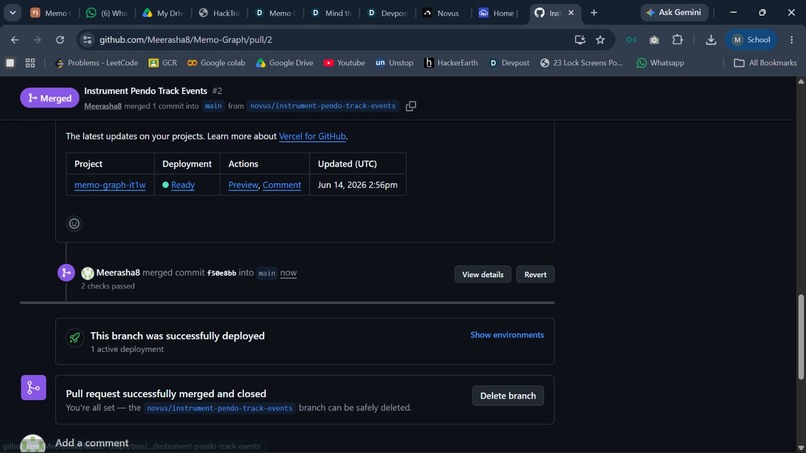Go back to the previous page
This screenshot has width=806, height=453.
coord(14,40)
